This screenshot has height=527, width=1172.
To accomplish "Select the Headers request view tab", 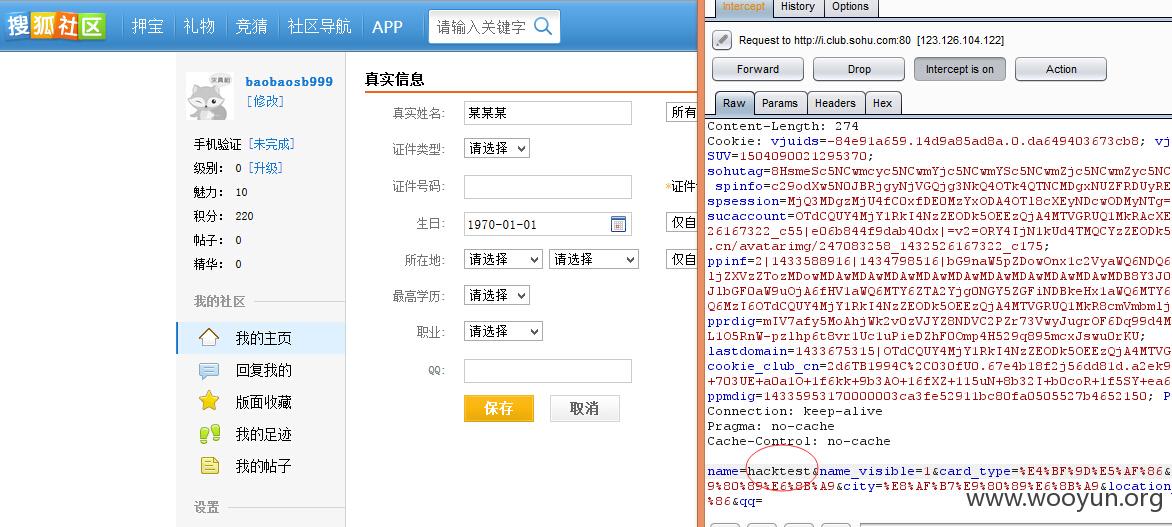I will (x=835, y=103).
